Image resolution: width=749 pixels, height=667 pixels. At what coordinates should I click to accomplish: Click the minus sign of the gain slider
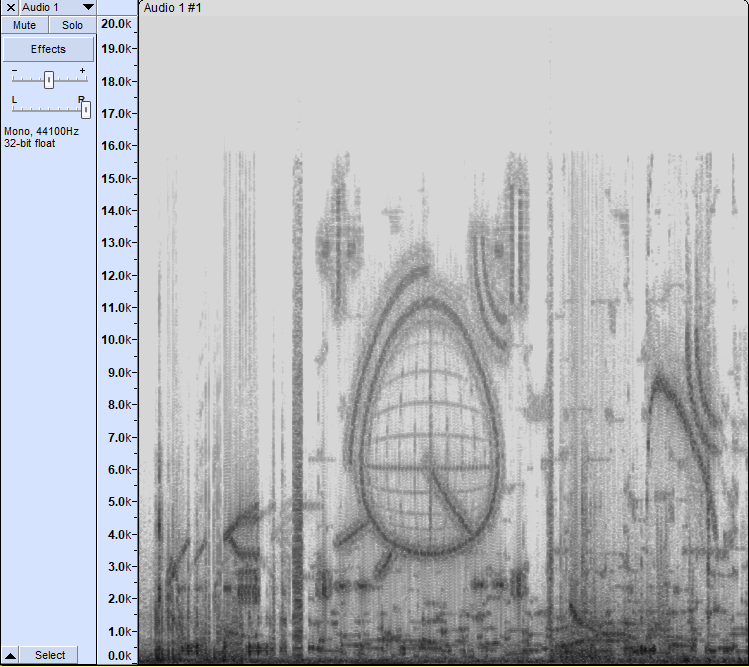point(15,71)
